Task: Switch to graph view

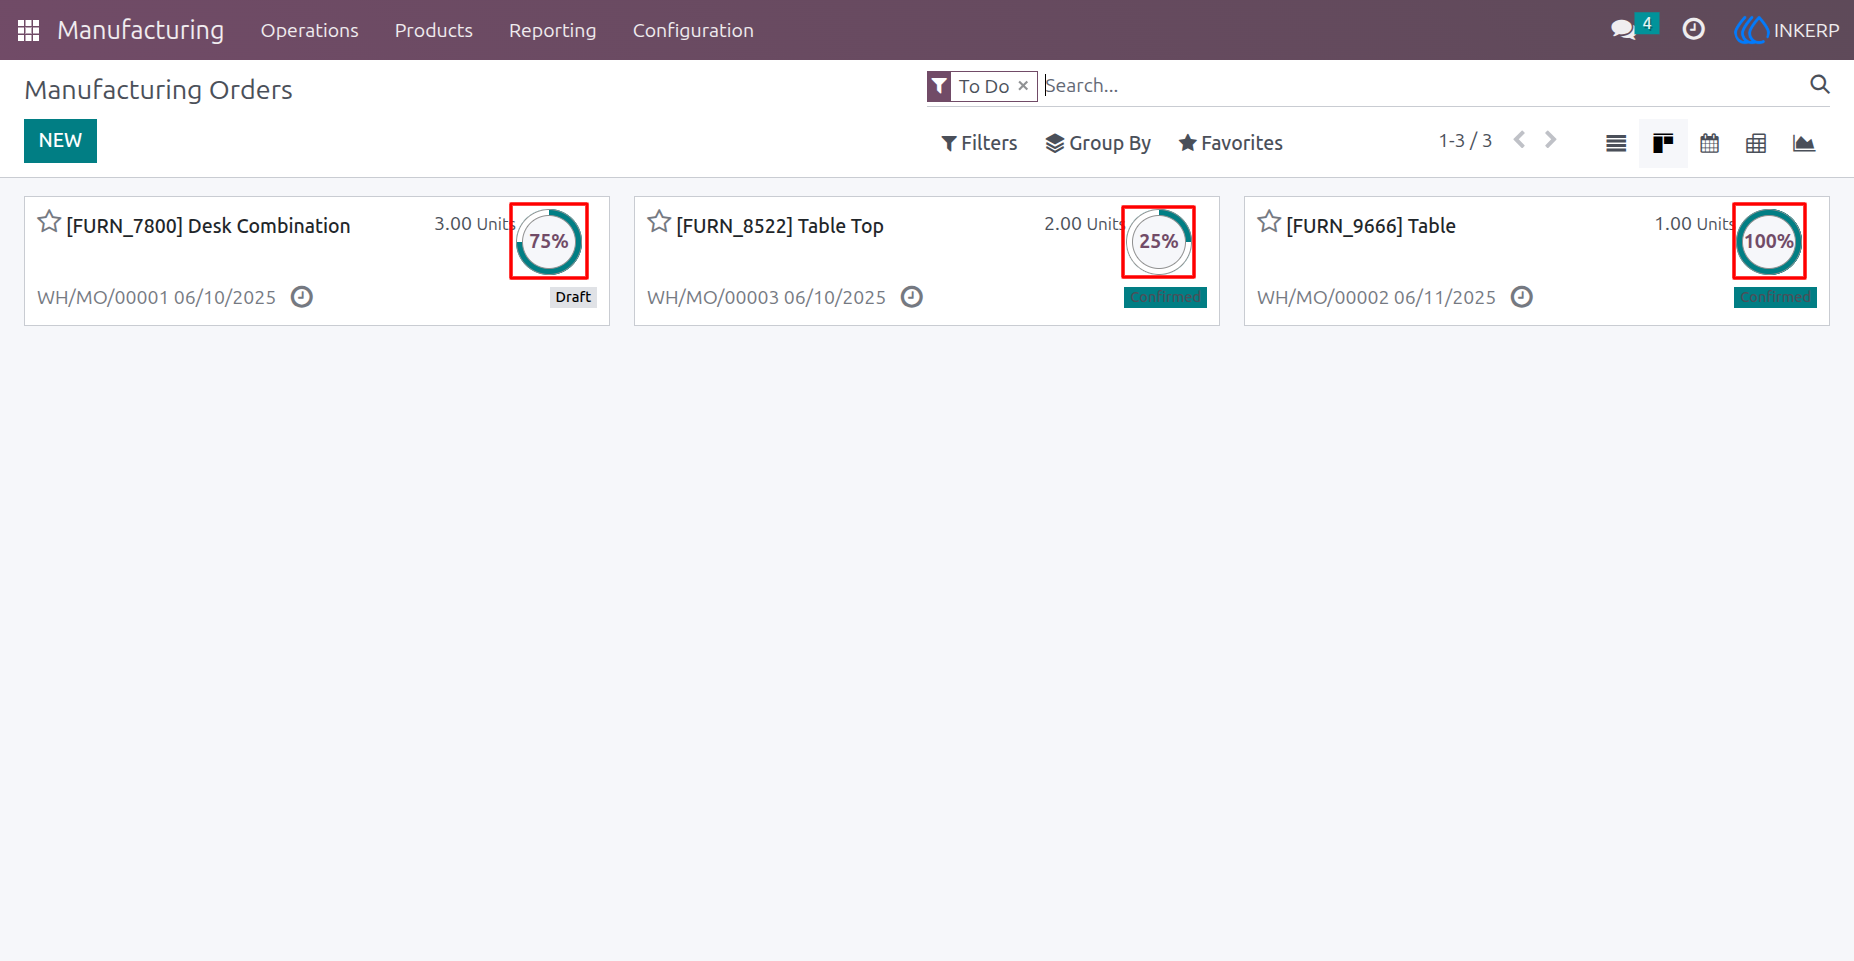Action: coord(1804,143)
